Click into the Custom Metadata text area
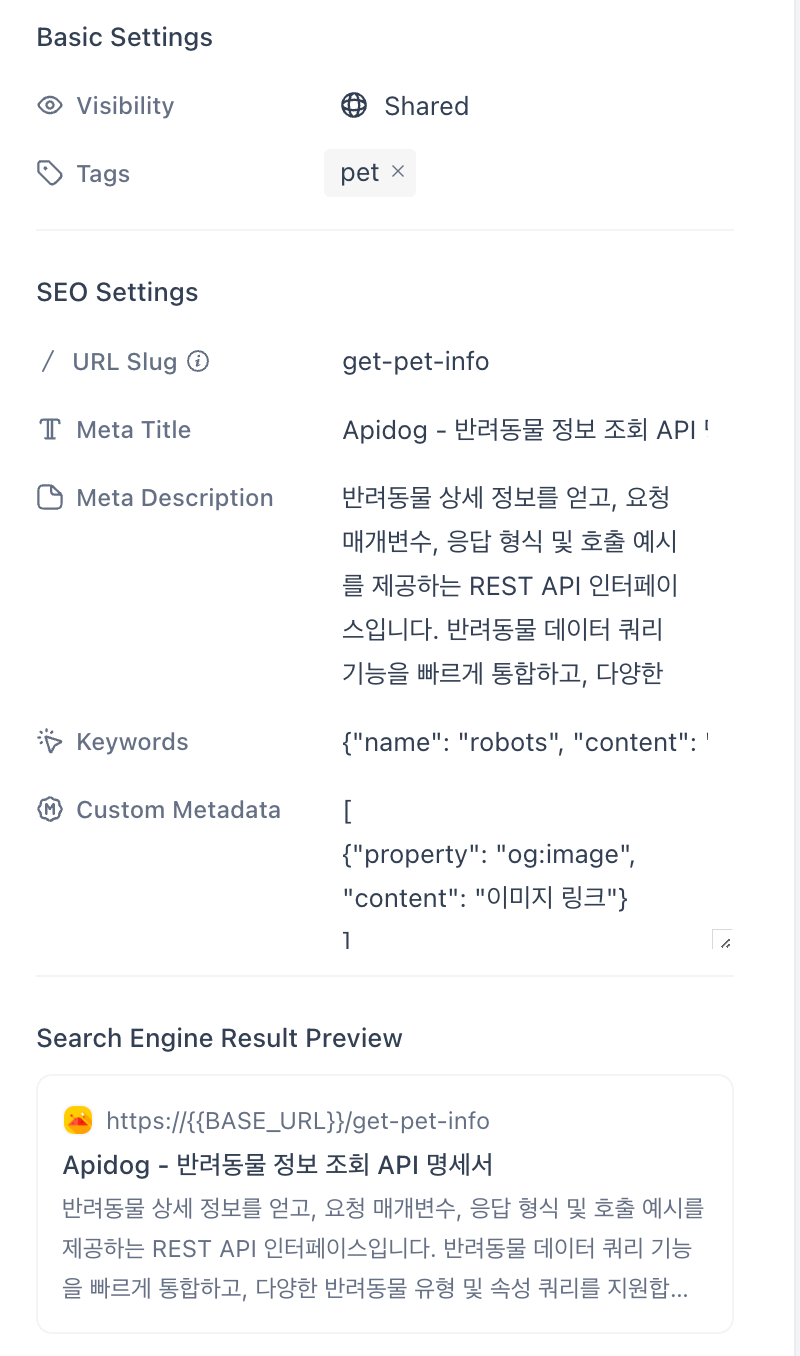The width and height of the screenshot is (800, 1356). [537, 871]
